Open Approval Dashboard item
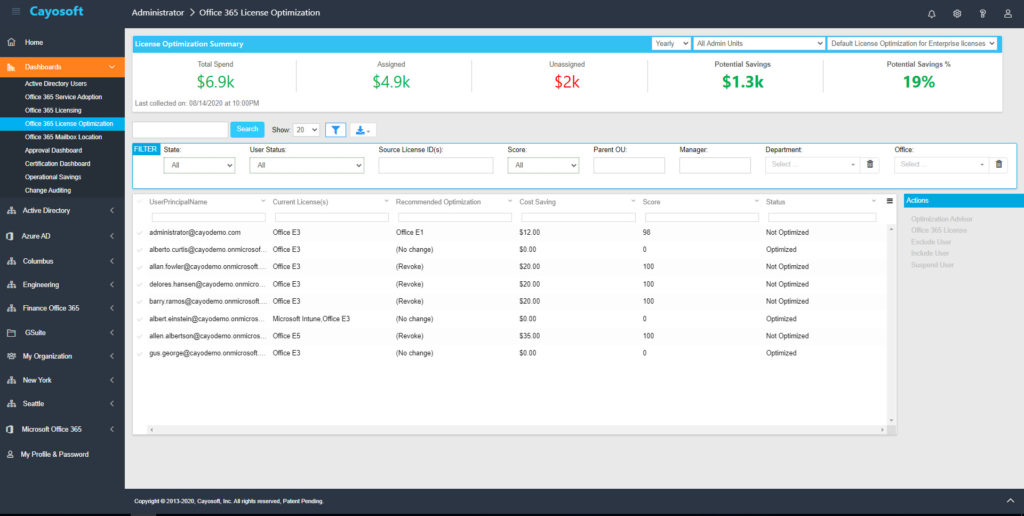1024x516 pixels. coord(54,150)
